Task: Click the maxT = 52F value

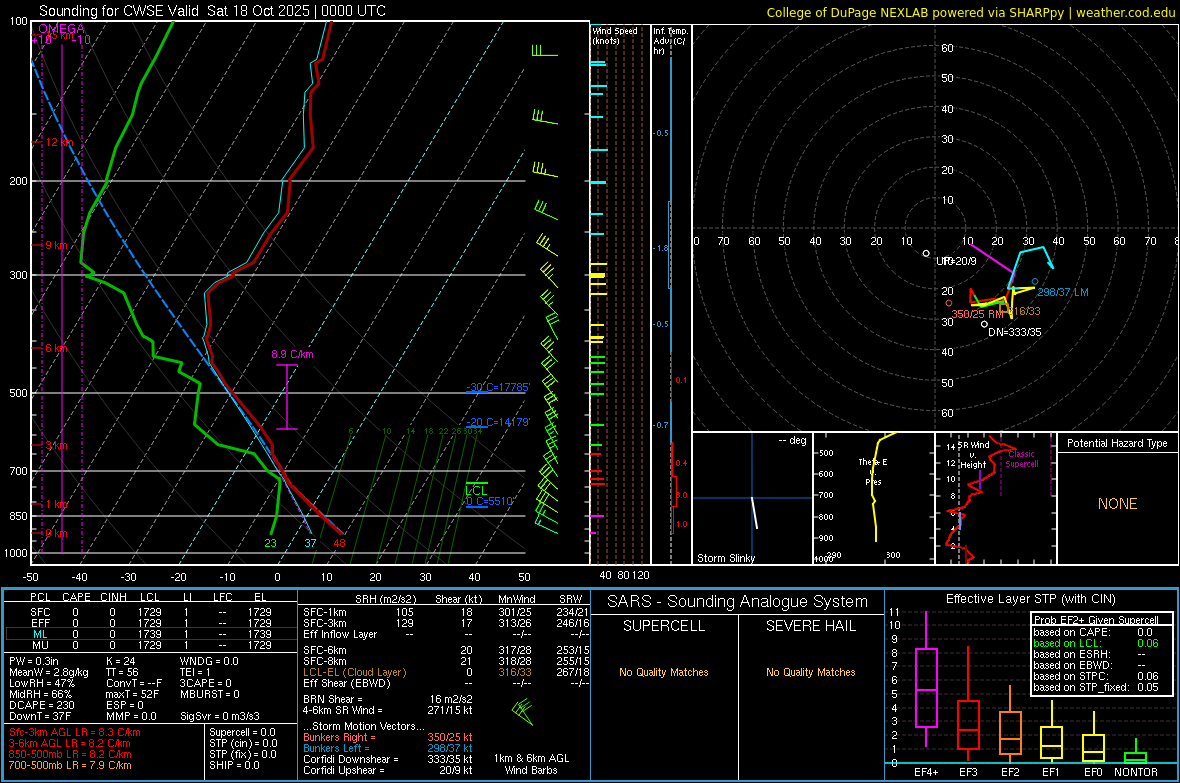Action: click(x=132, y=694)
